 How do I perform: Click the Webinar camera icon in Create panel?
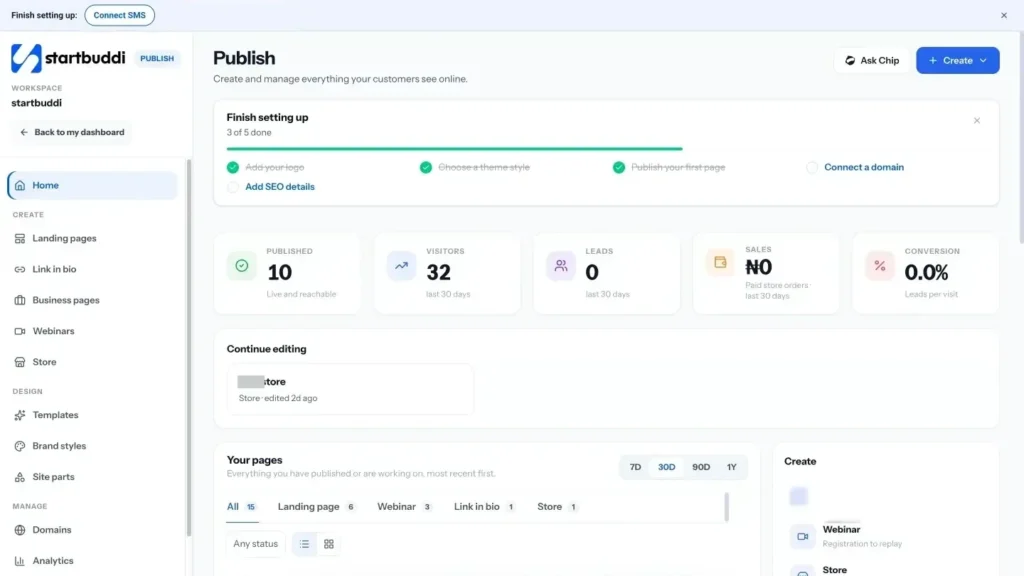coord(803,536)
